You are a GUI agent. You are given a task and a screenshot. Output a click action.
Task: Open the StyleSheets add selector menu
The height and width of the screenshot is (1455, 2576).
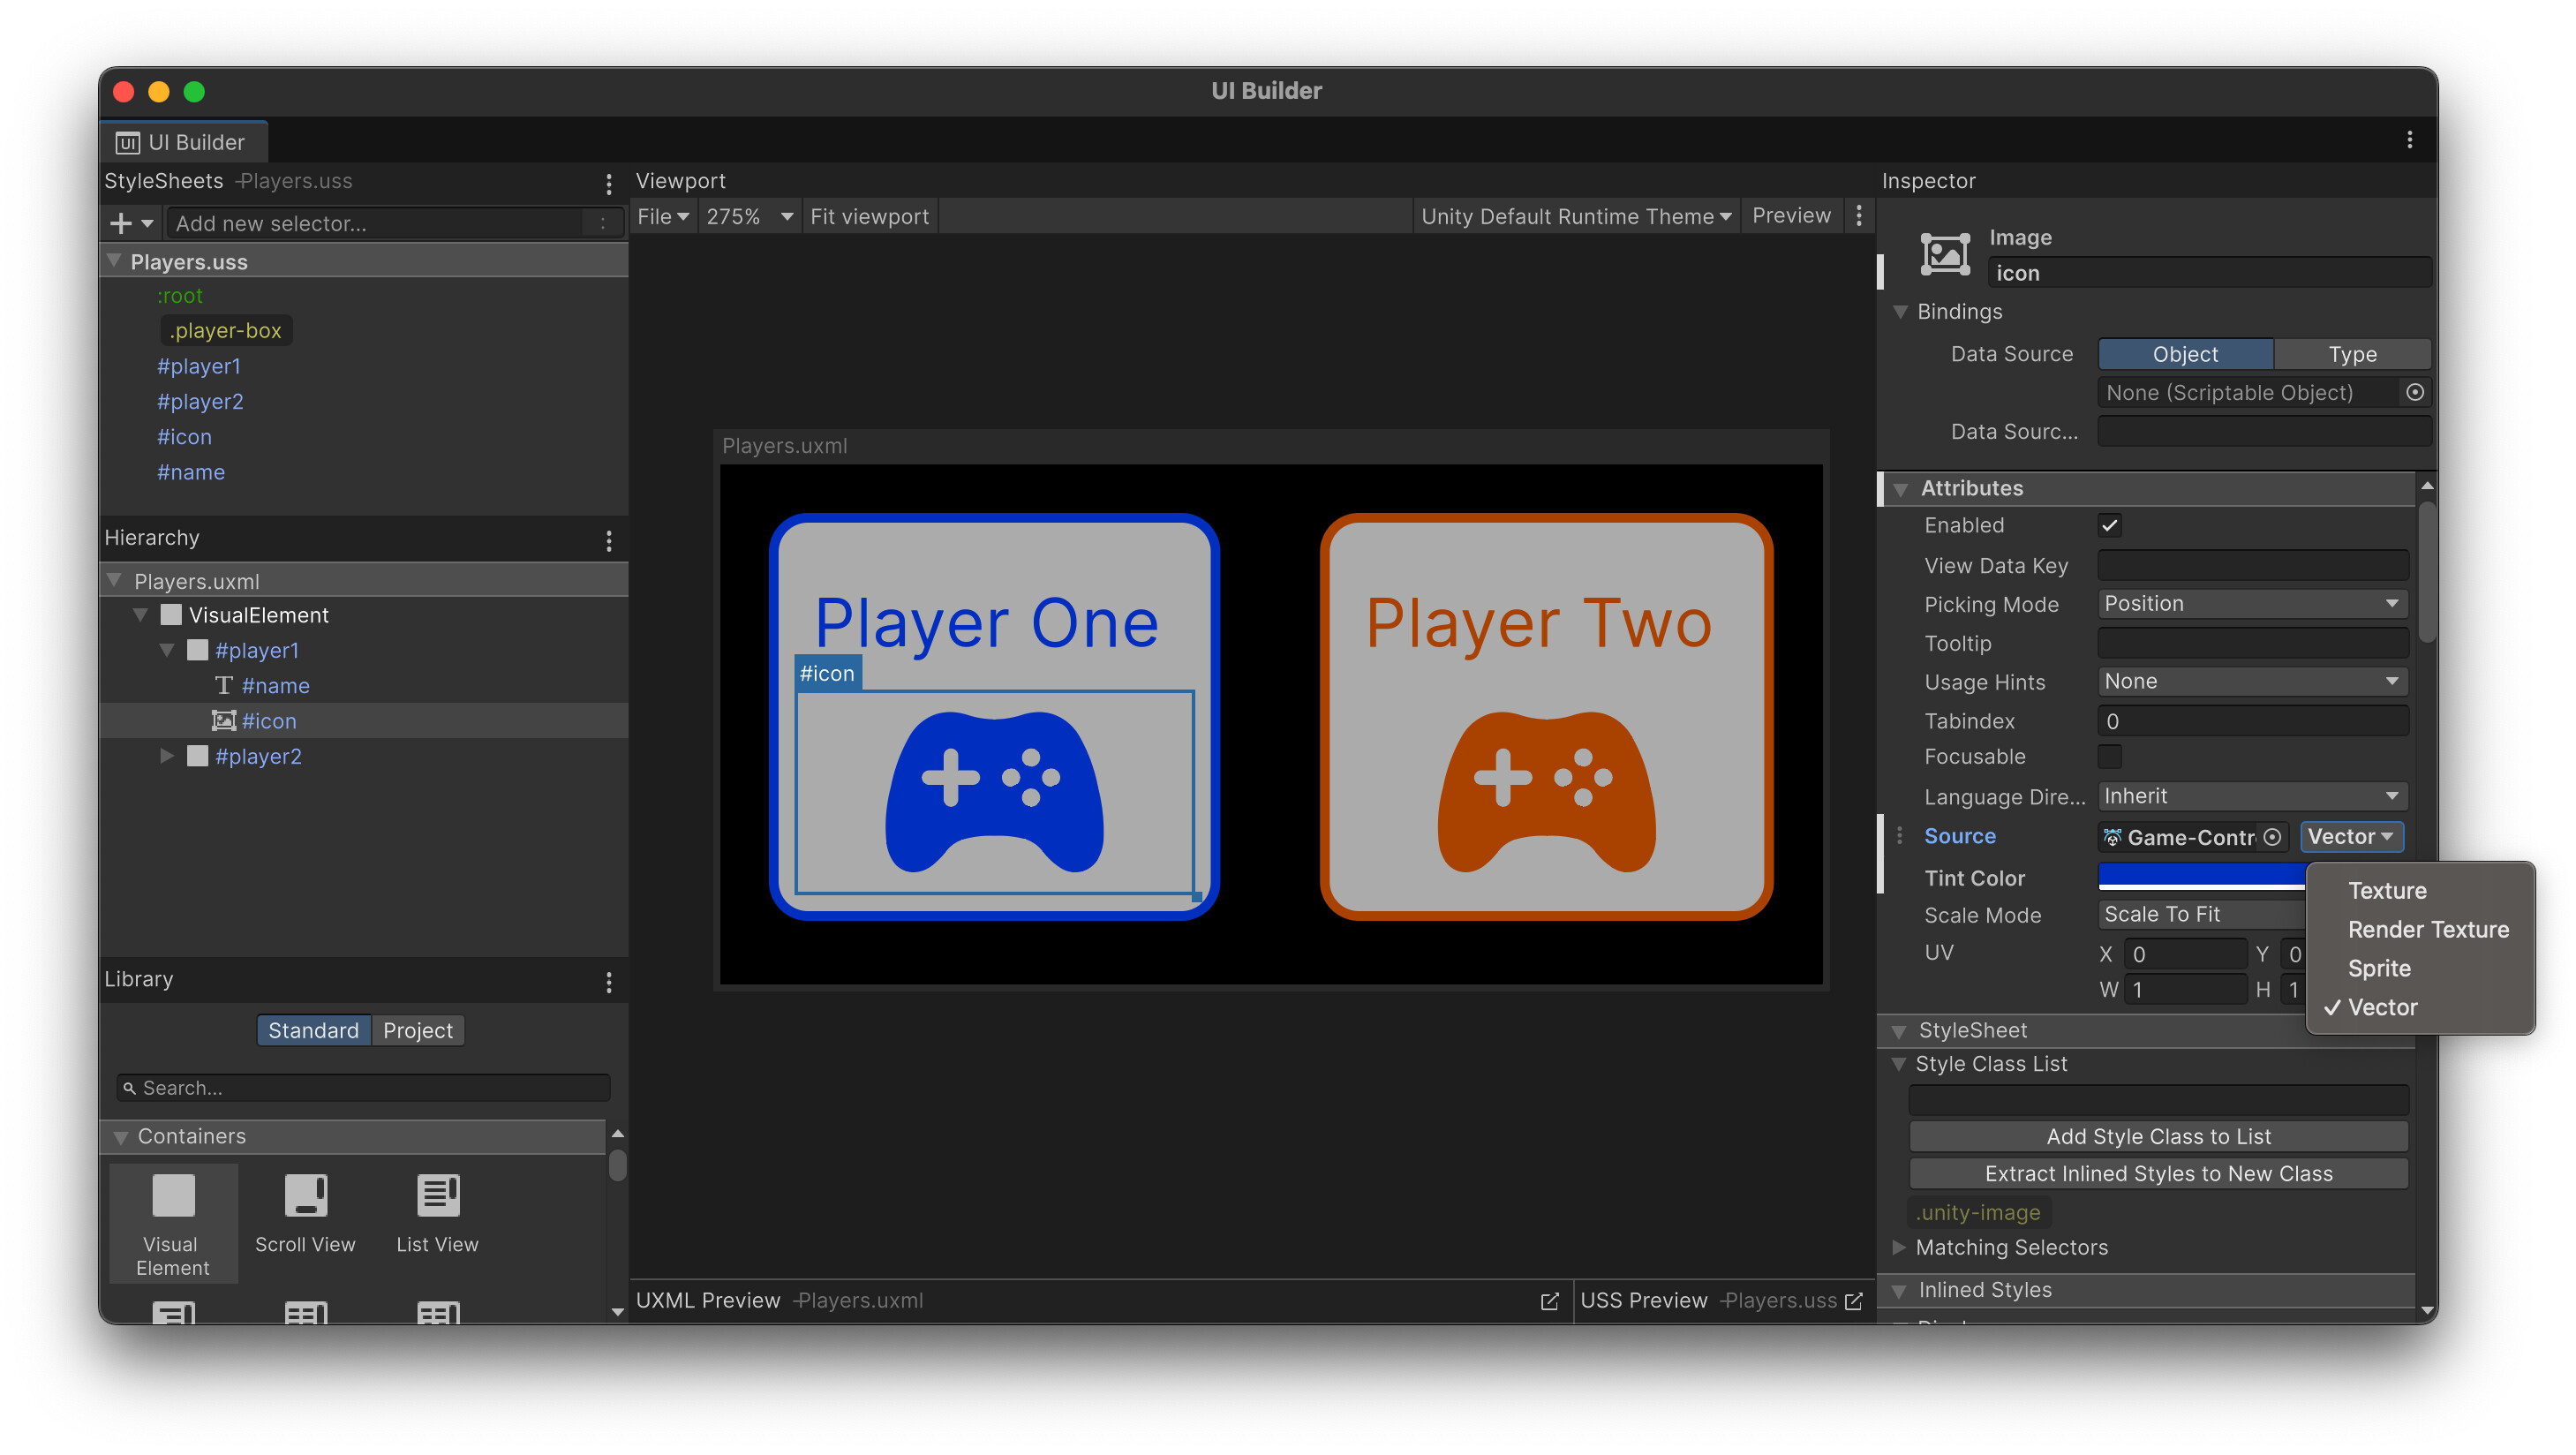tap(146, 222)
